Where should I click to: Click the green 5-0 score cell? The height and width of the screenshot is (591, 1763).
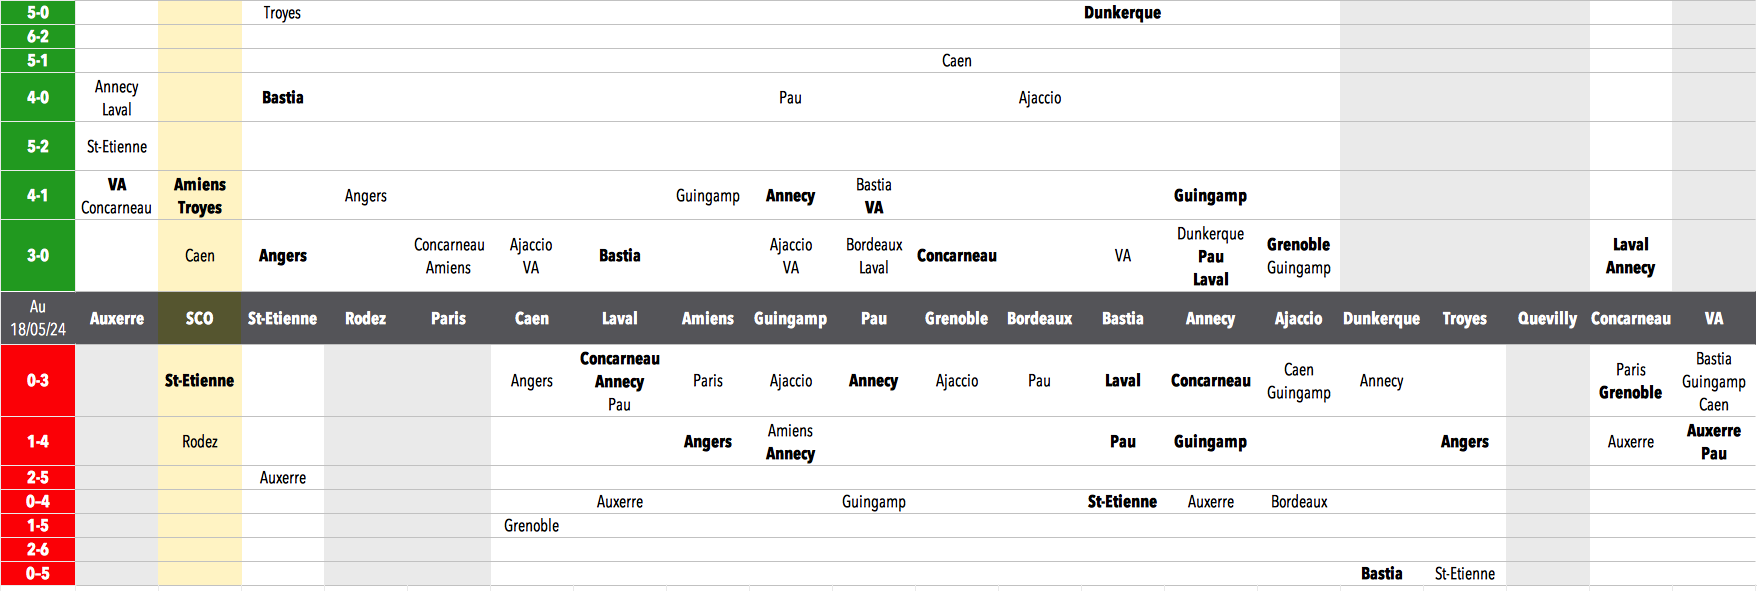(38, 13)
